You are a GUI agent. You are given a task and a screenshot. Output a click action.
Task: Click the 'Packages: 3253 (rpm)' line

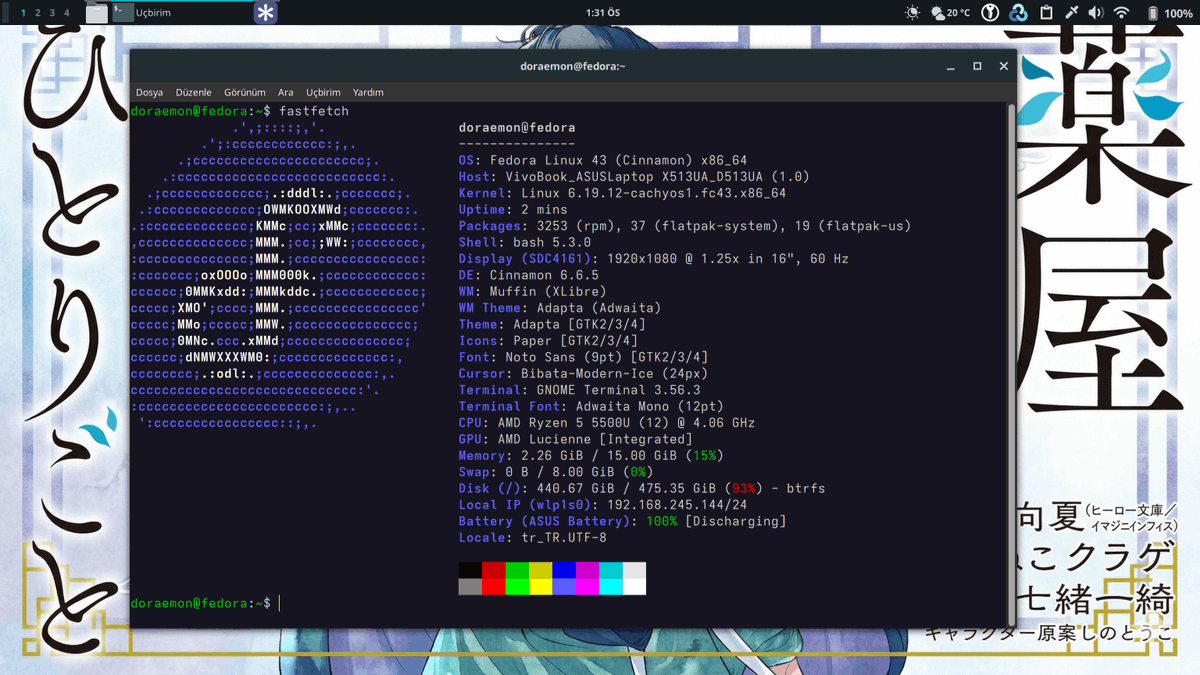tap(685, 226)
